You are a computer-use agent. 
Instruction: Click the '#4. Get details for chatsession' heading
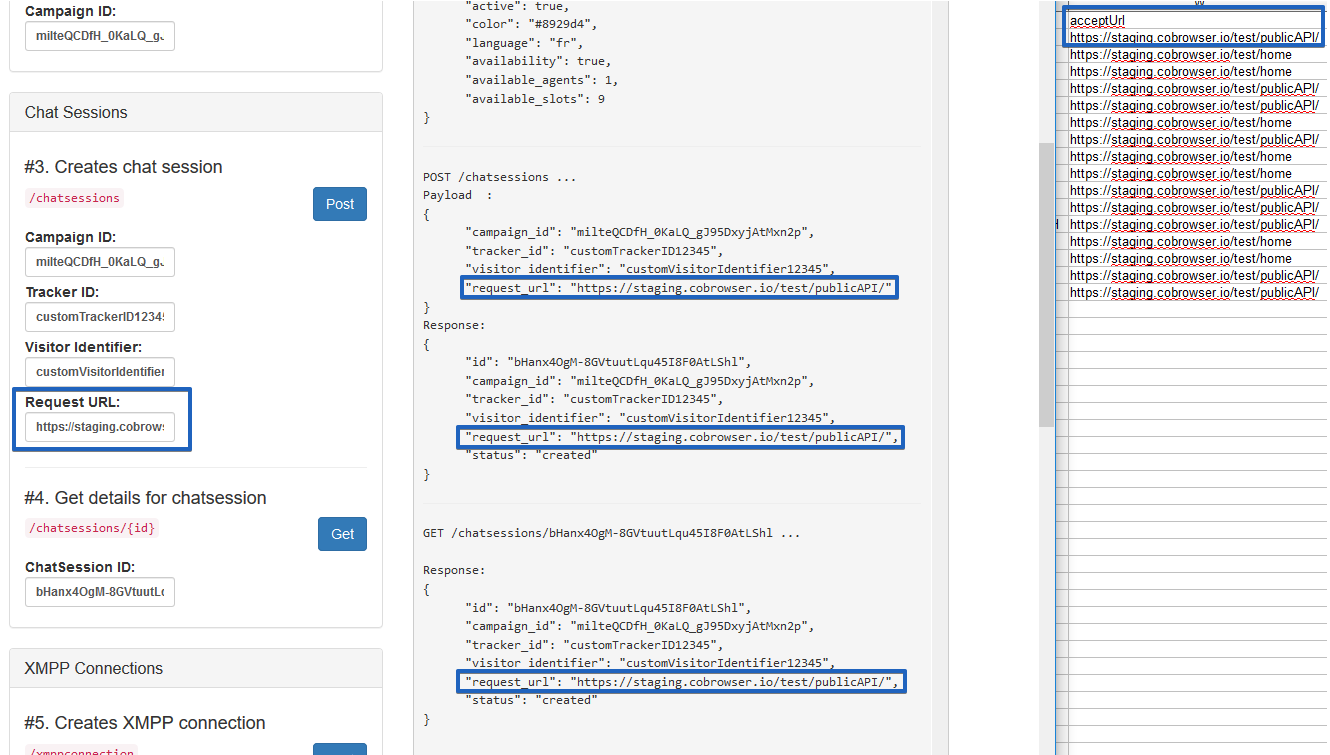click(x=146, y=497)
